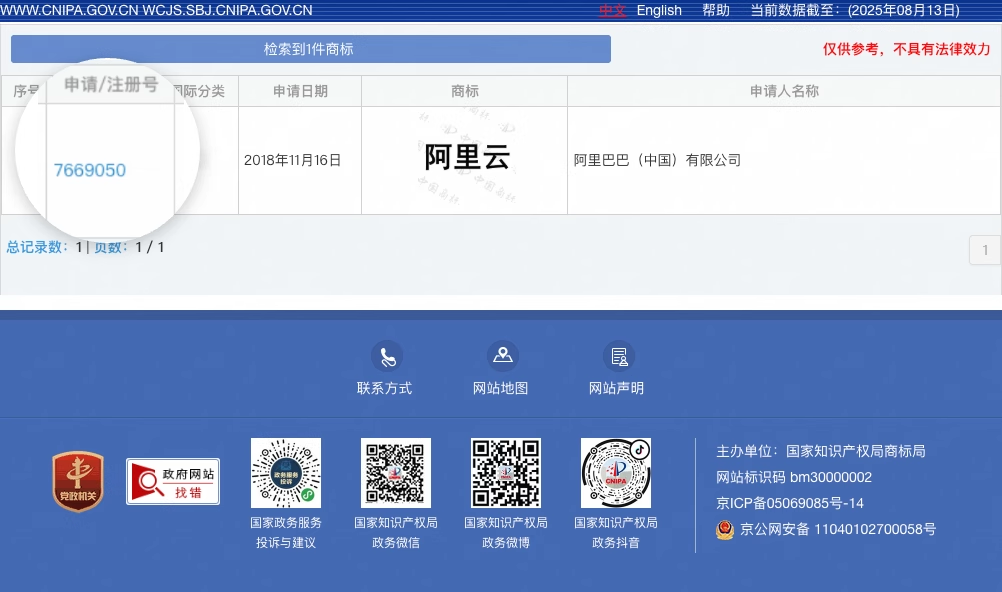
Task: Click the 当前数据截至 date text
Action: point(855,11)
